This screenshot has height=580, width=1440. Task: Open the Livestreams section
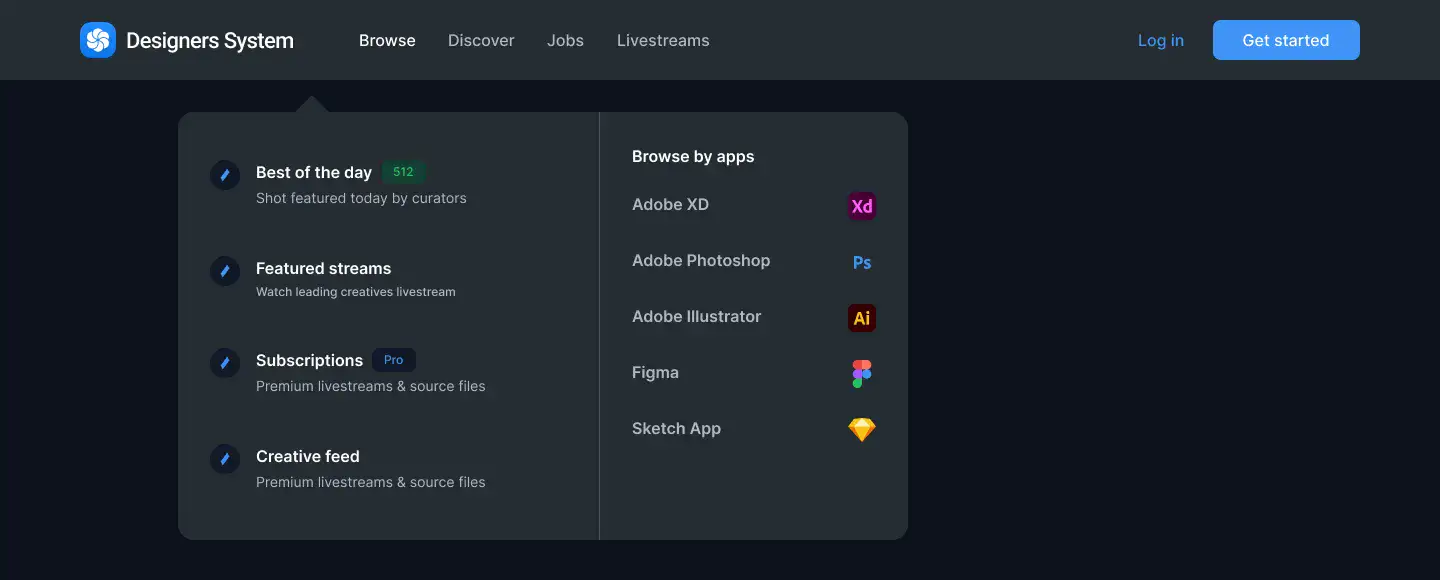click(x=663, y=40)
